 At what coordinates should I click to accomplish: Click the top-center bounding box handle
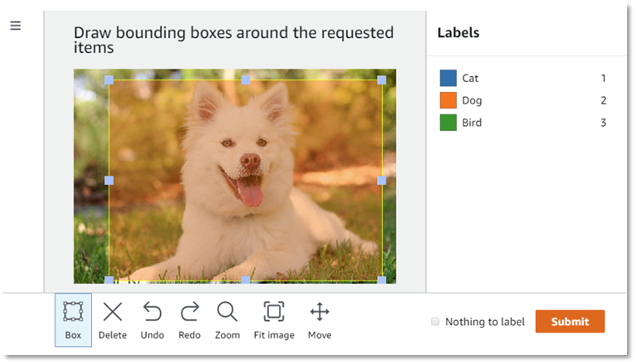point(246,80)
